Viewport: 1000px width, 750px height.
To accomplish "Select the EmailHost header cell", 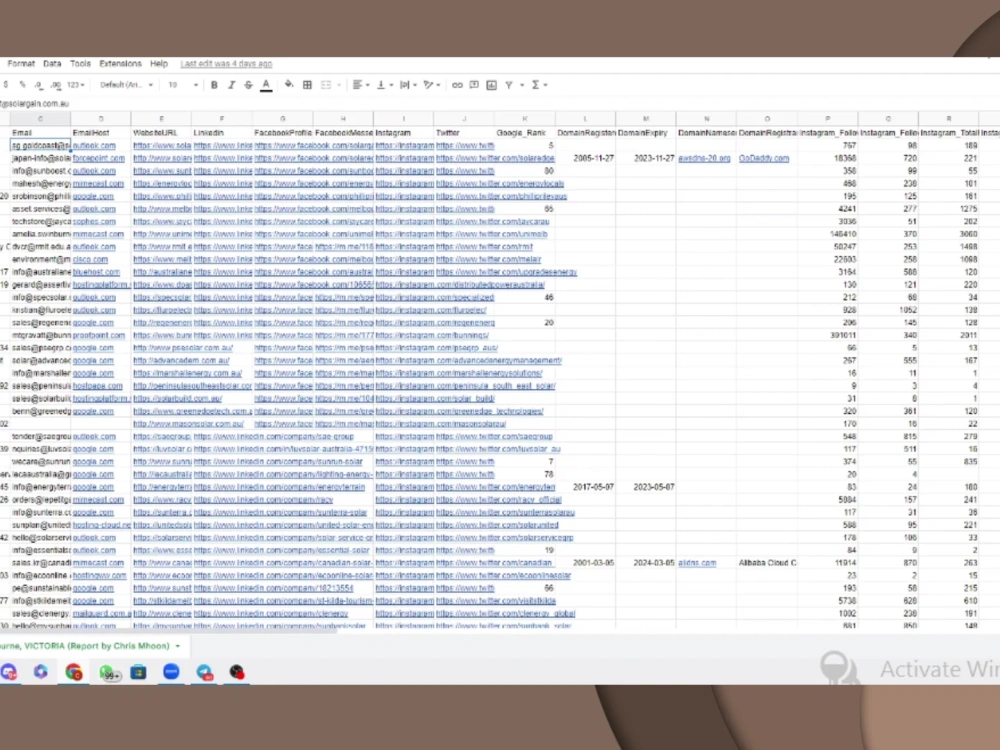I will pos(101,133).
